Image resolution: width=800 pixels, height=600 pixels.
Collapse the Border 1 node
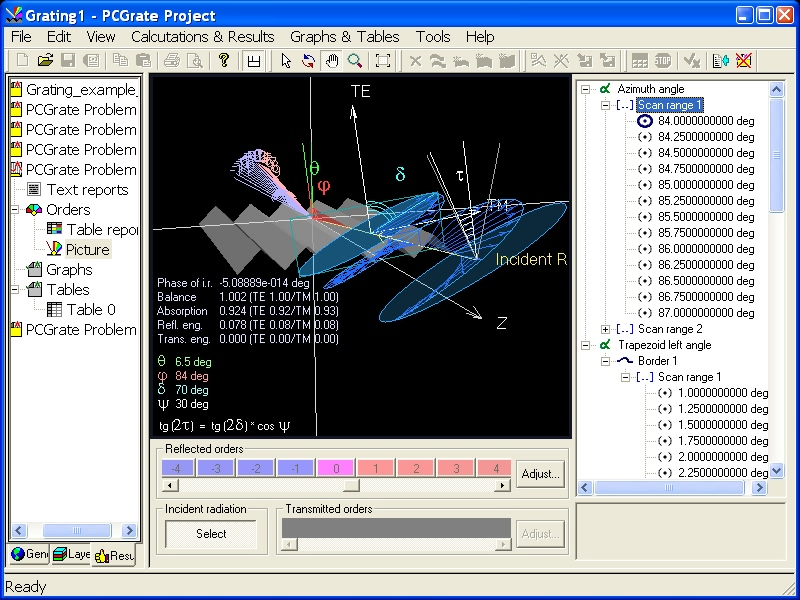pos(606,361)
